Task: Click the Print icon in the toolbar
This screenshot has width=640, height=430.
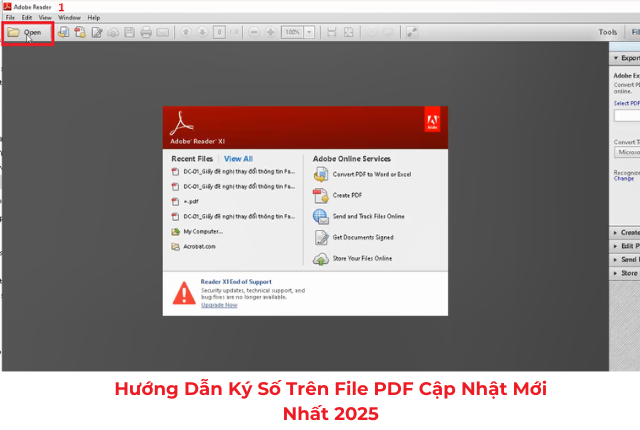Action: [145, 32]
